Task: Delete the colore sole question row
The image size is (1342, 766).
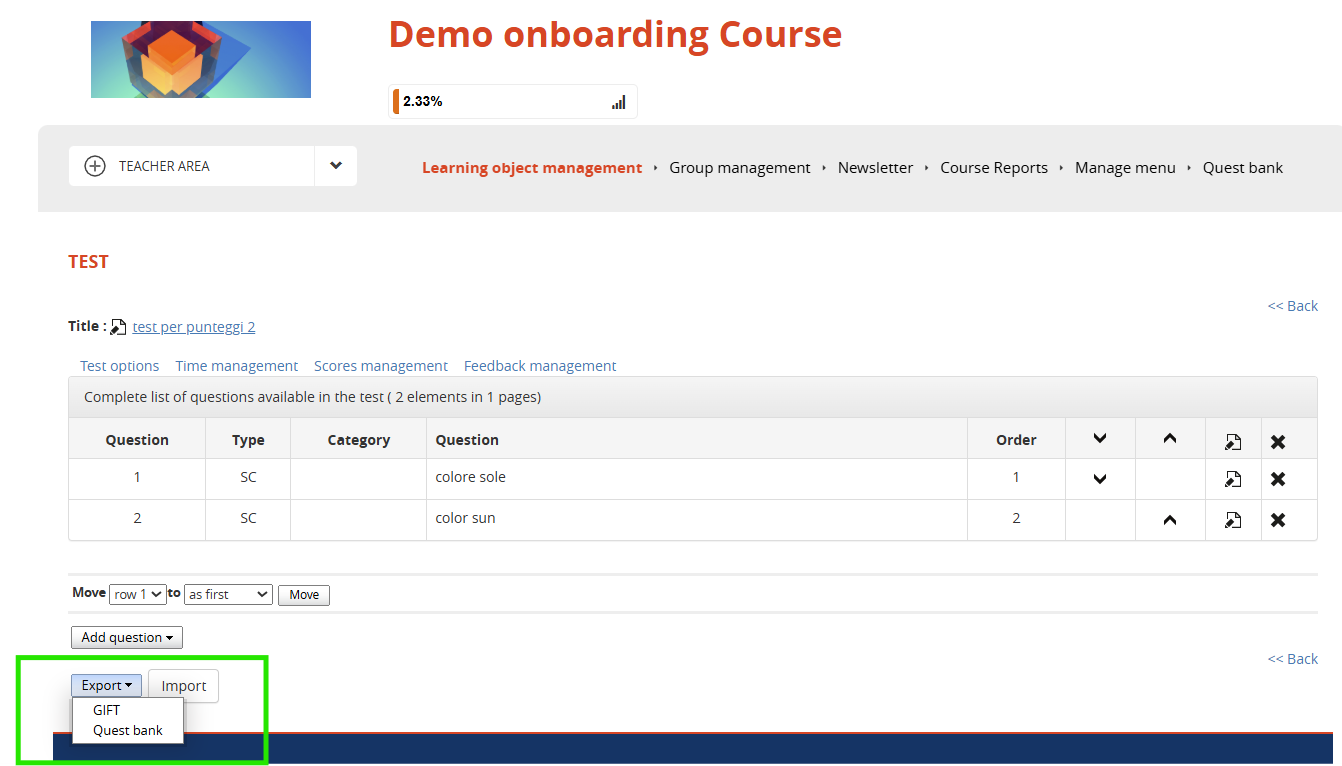Action: coord(1277,479)
